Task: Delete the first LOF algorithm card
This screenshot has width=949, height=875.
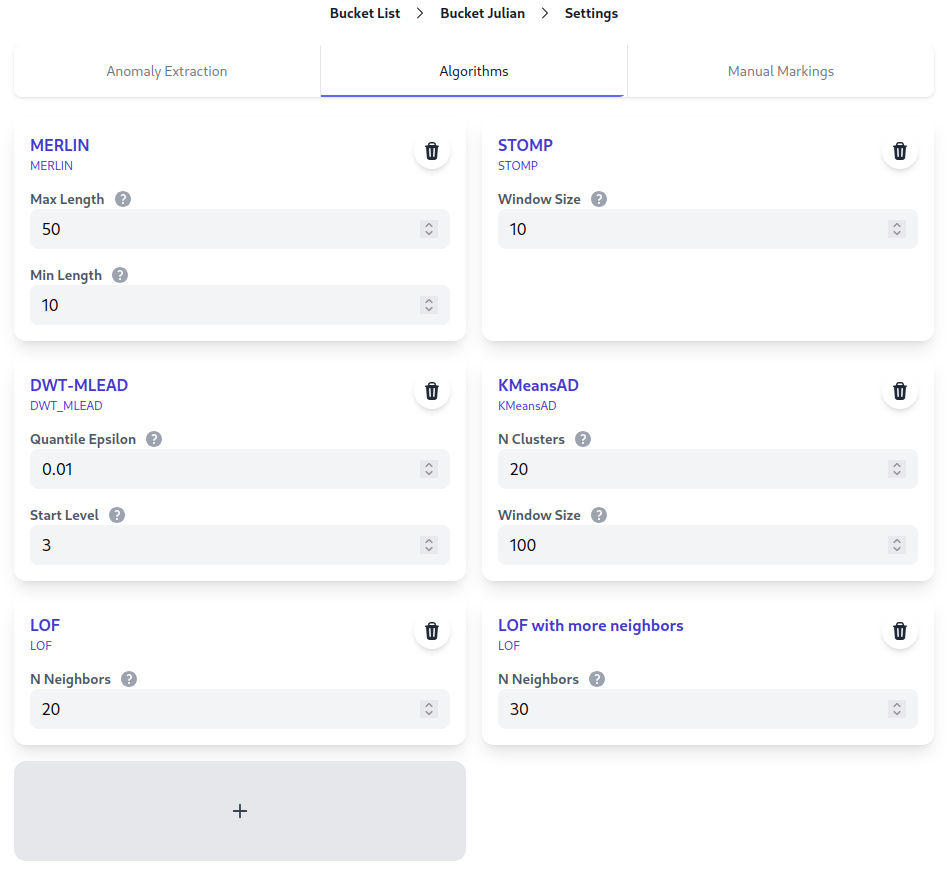Action: point(432,631)
